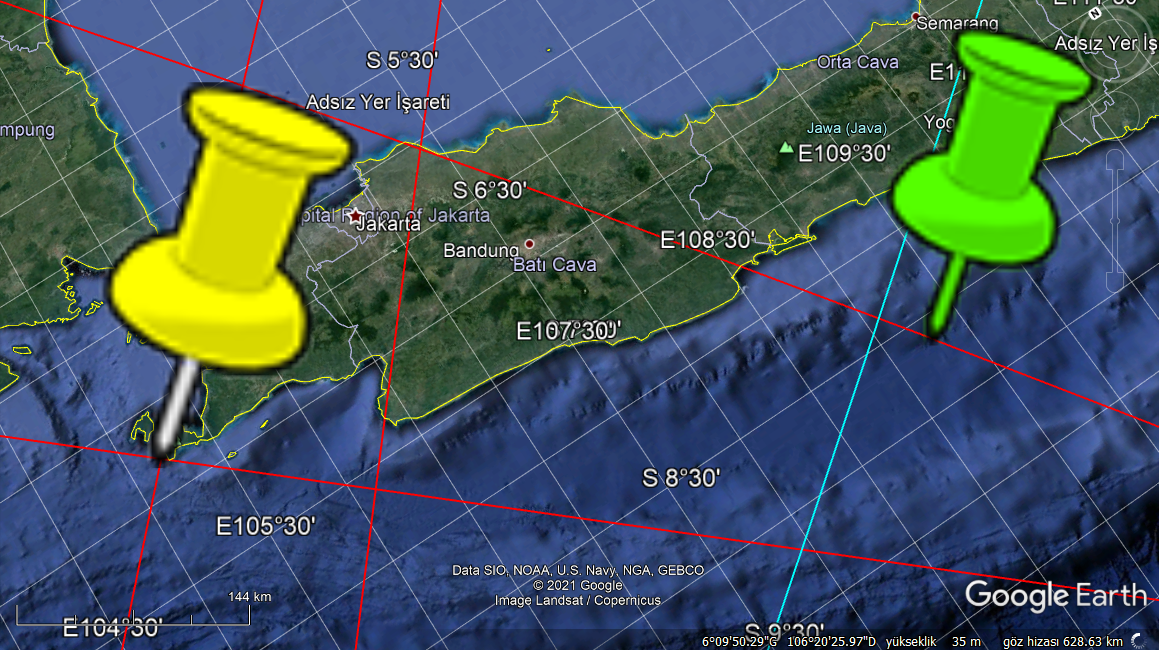Click the E104°30' longitude label
The height and width of the screenshot is (650, 1159).
(x=112, y=628)
